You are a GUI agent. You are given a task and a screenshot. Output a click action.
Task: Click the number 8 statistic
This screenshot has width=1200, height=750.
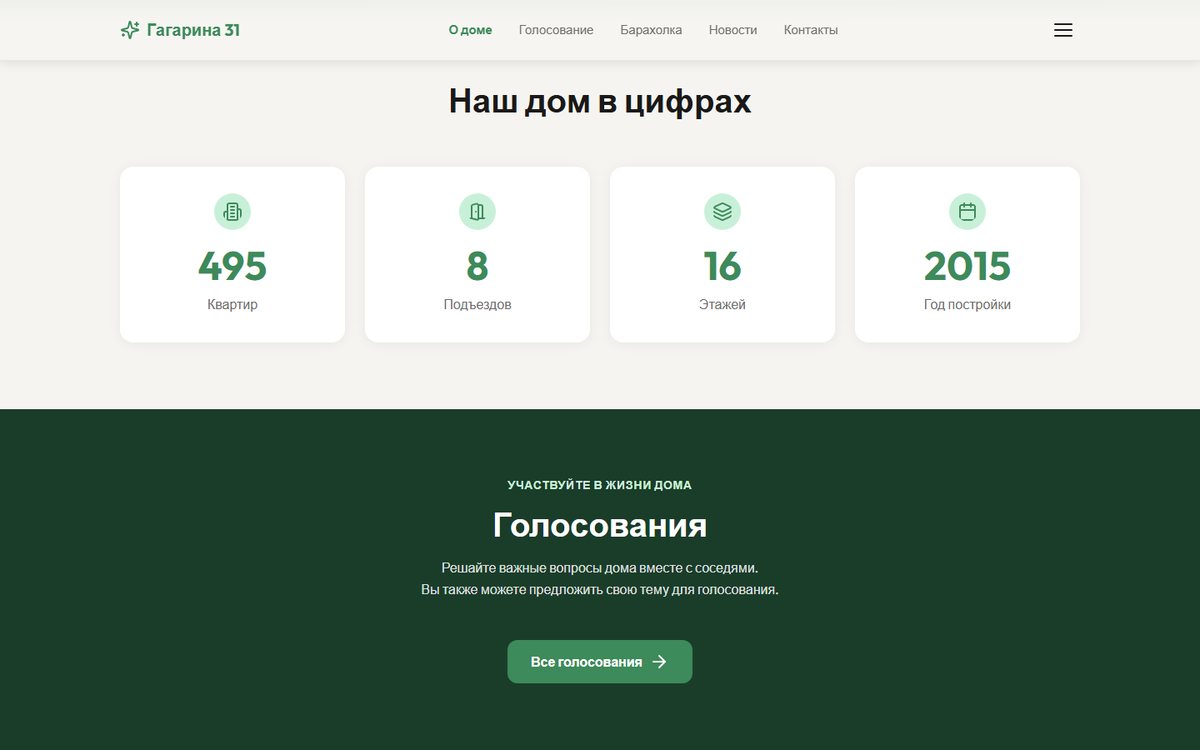[477, 266]
